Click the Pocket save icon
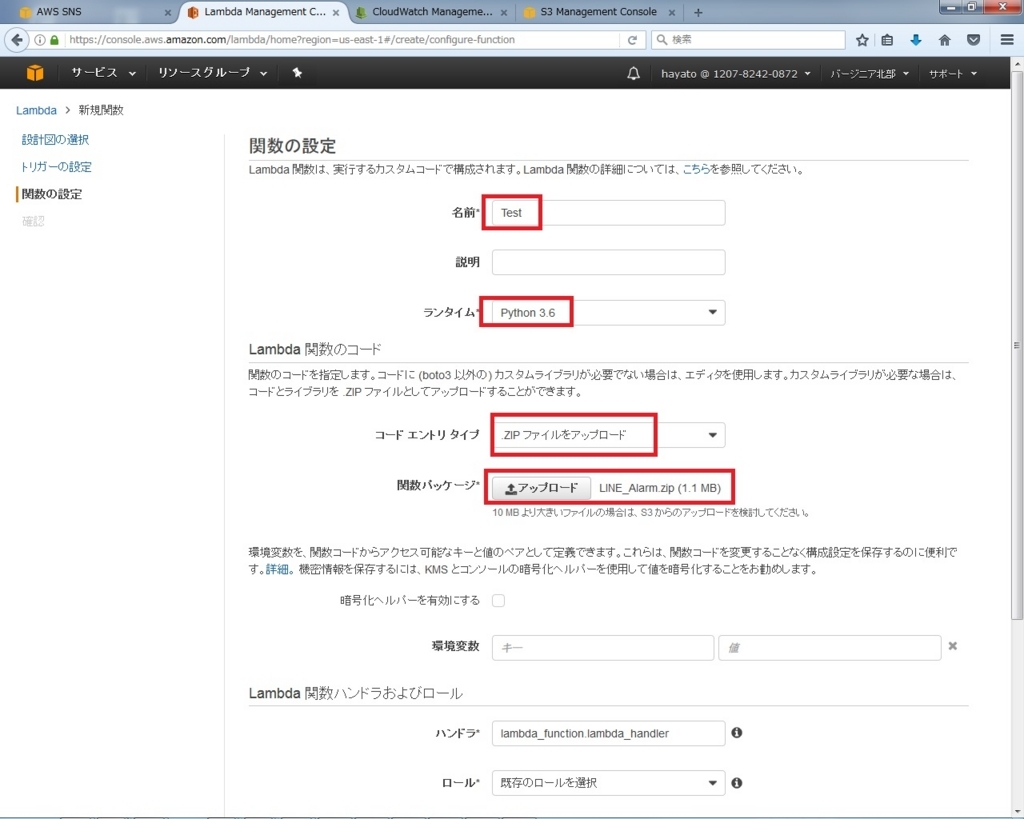The height and width of the screenshot is (819, 1024). click(x=973, y=40)
